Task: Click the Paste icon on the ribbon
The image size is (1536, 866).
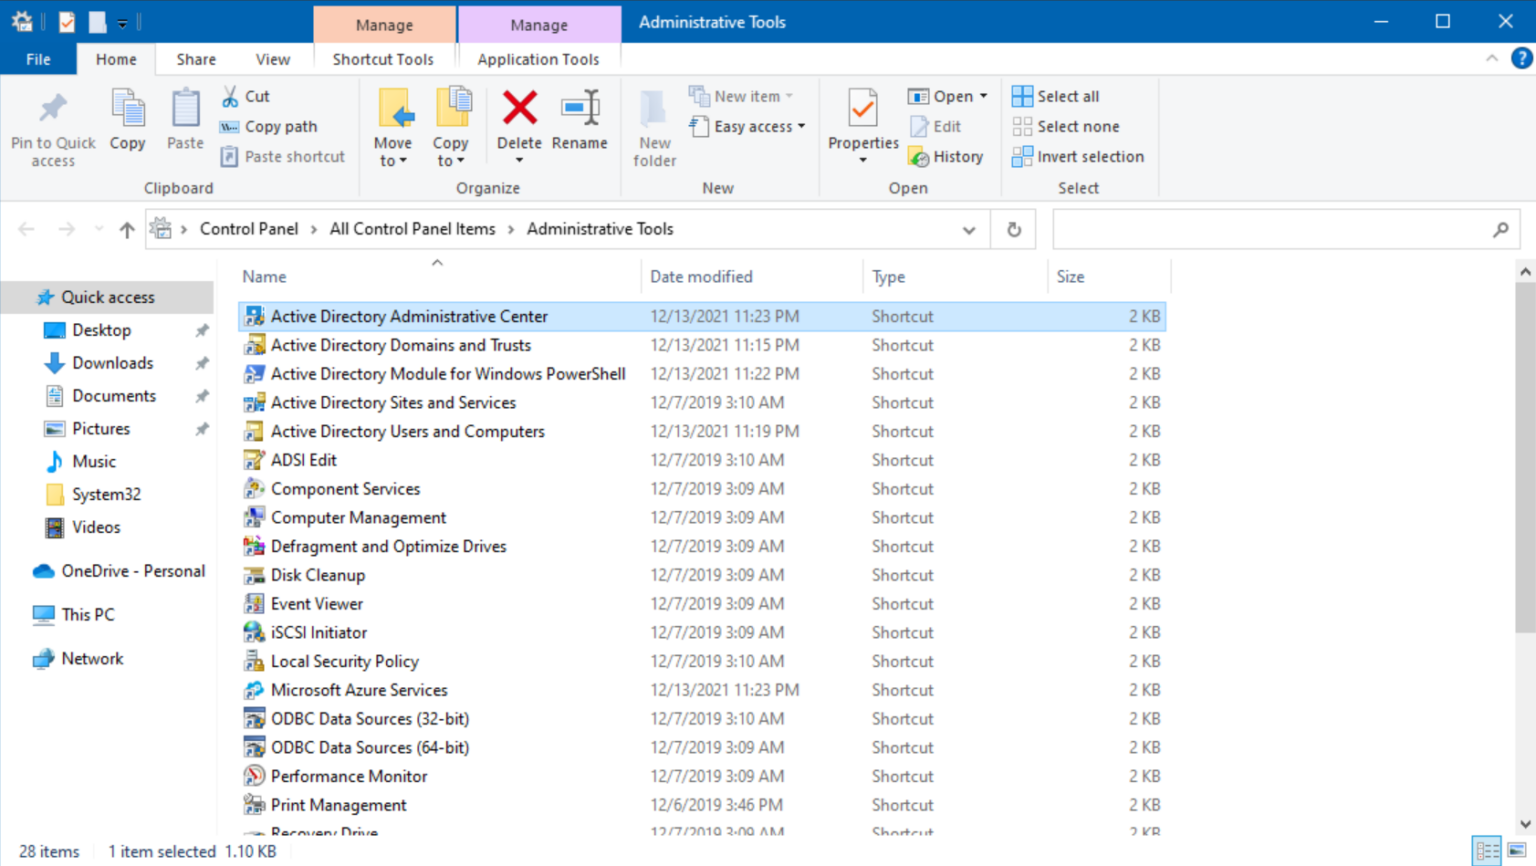Action: click(184, 122)
